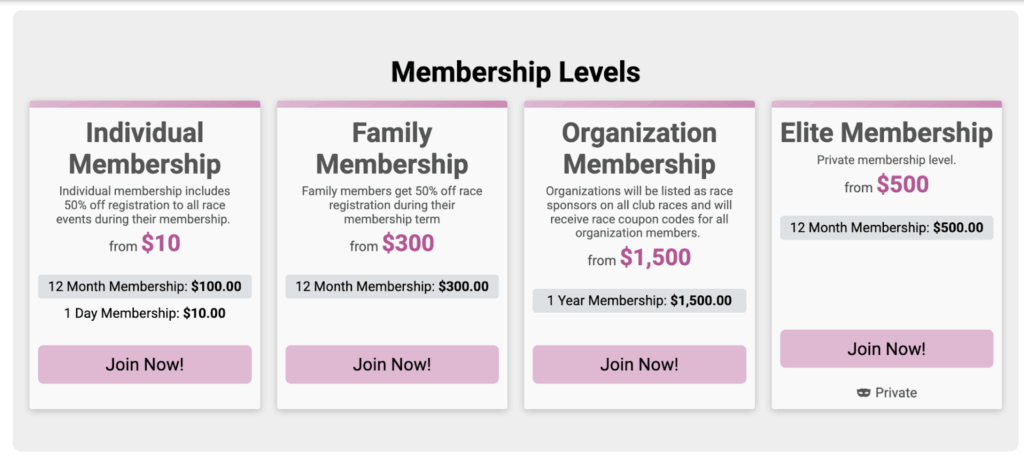Click the Organization Membership title
Screen dimensions: 1024x456
[x=639, y=148]
